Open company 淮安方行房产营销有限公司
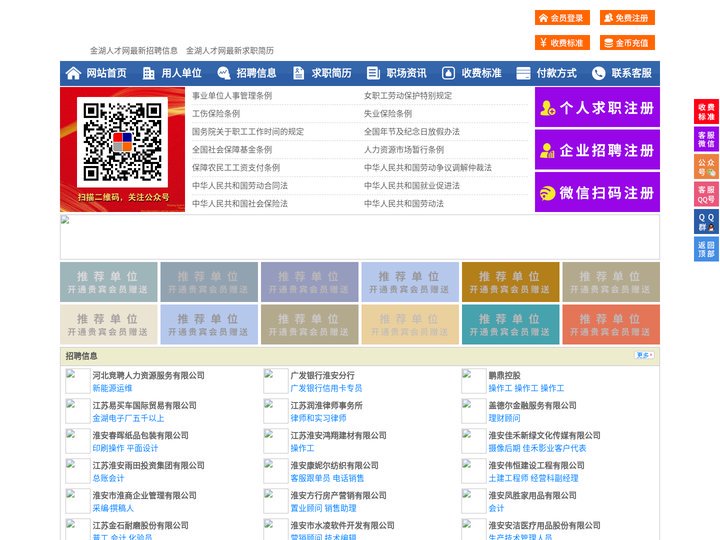Viewport: 720px width, 540px height. [338, 495]
